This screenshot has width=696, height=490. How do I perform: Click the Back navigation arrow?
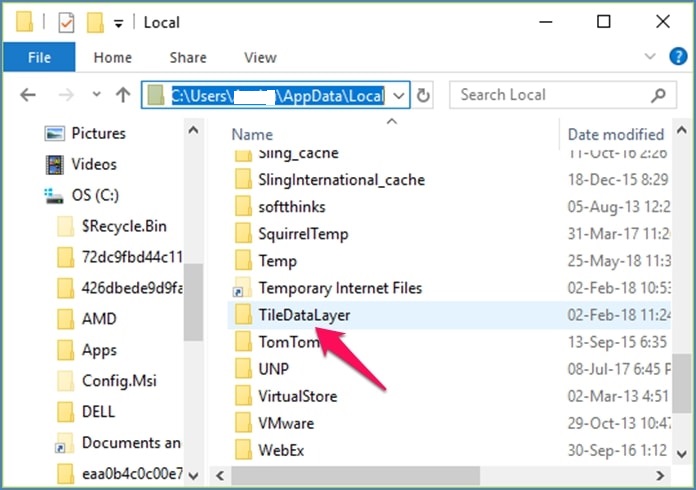coord(28,95)
